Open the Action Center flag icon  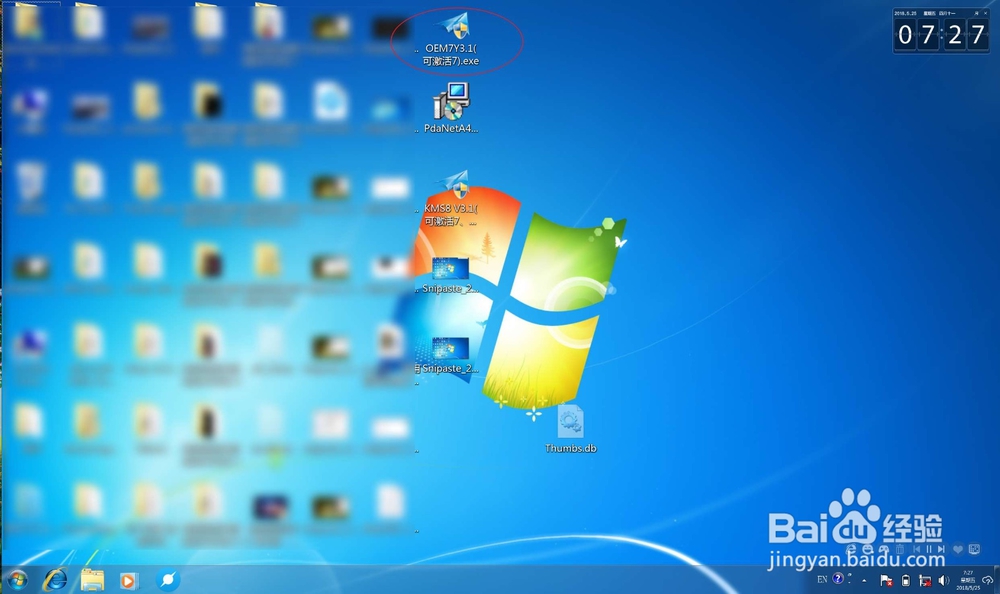coord(886,581)
